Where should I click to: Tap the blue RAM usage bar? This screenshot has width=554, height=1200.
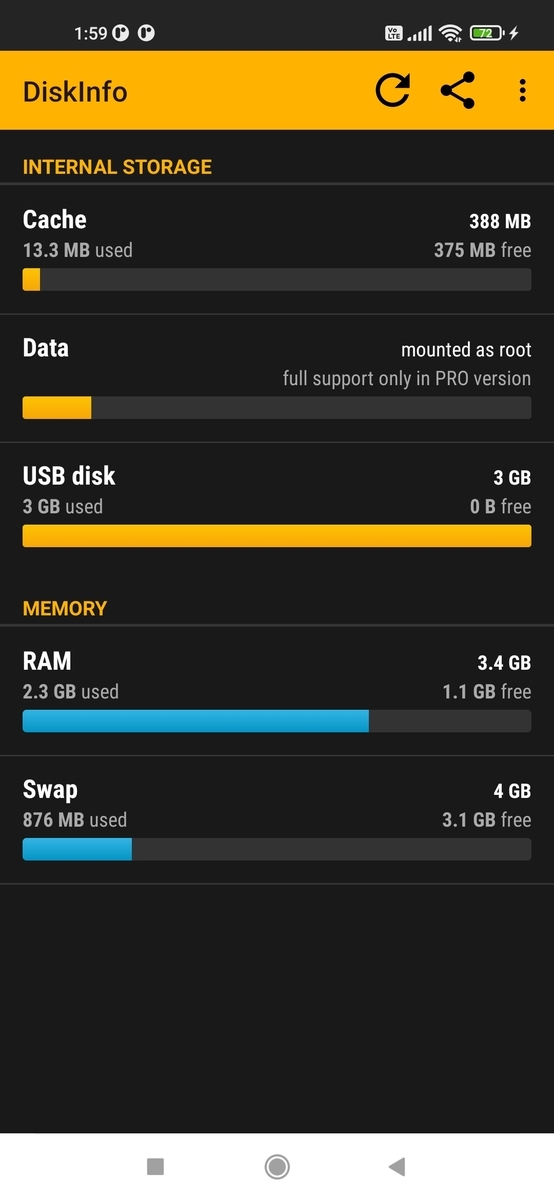(196, 721)
